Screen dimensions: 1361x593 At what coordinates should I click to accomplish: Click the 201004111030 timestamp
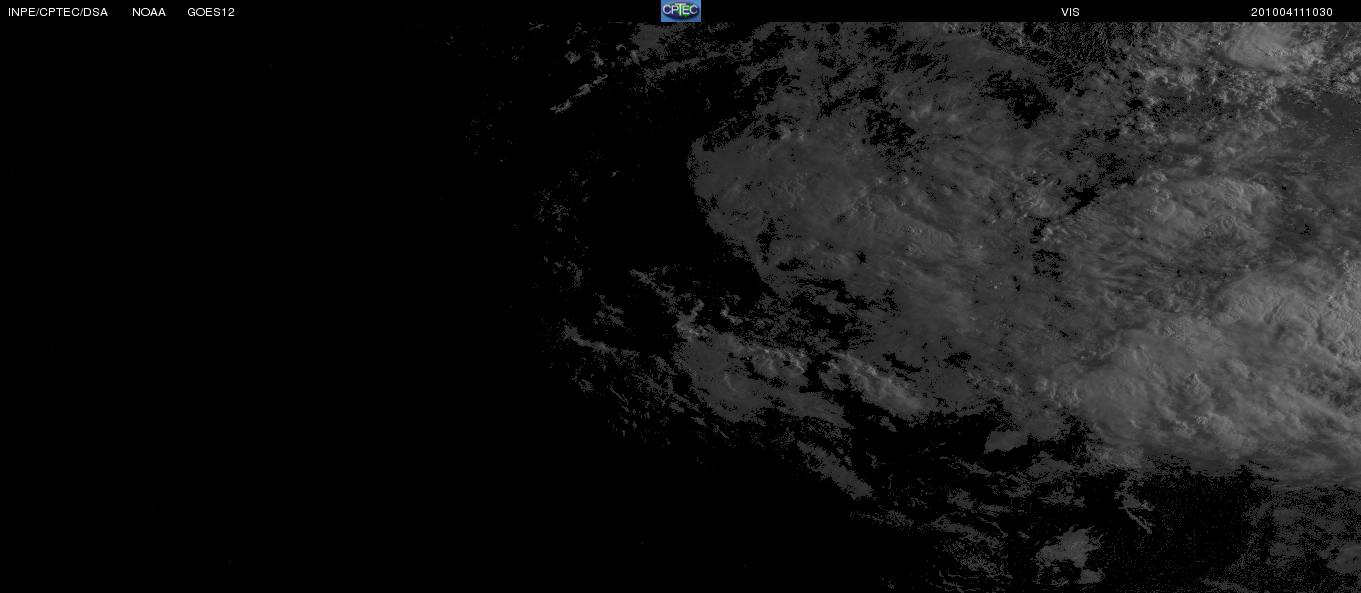[1292, 12]
